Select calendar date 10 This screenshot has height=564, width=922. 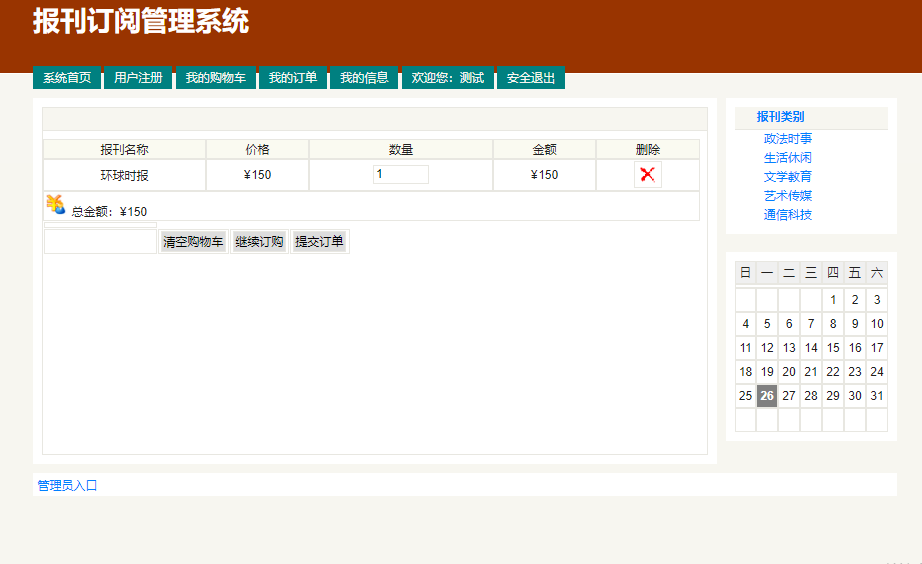click(877, 323)
